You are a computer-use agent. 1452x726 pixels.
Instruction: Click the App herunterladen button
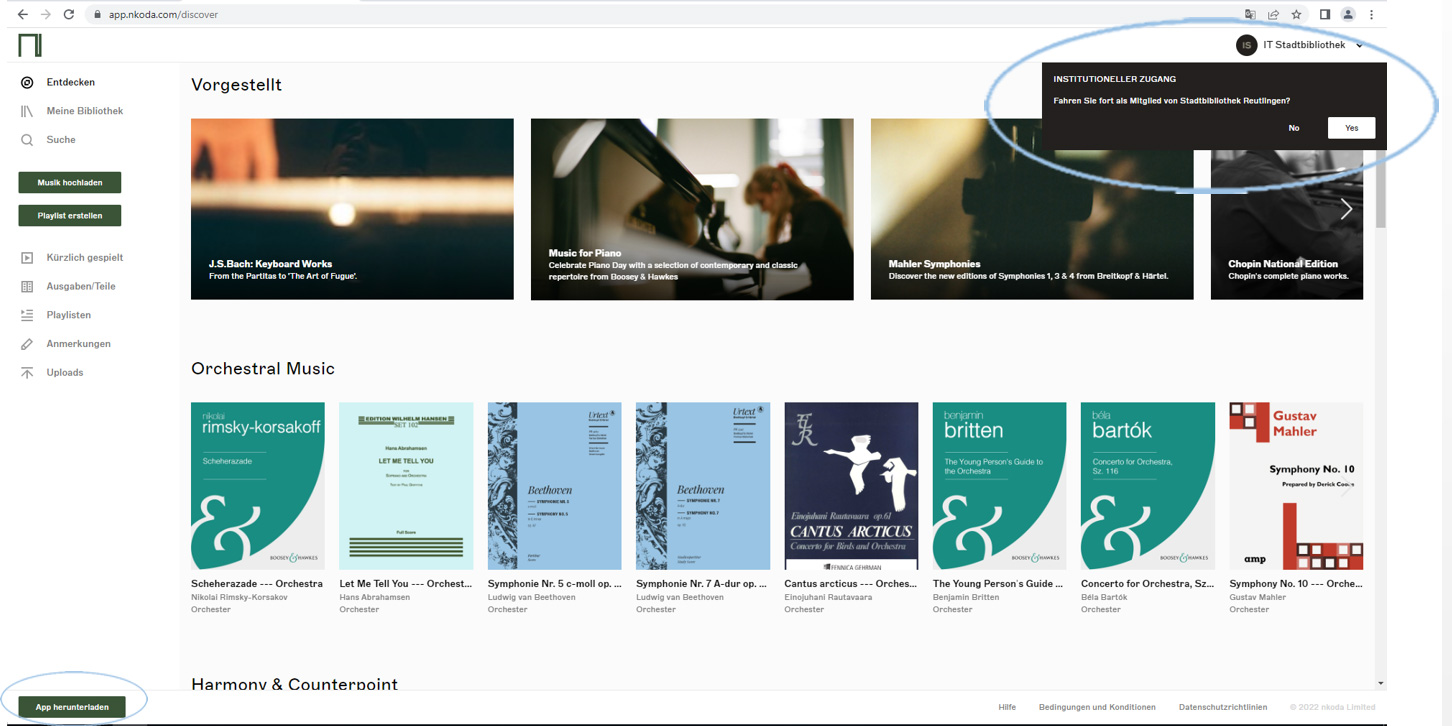click(72, 707)
